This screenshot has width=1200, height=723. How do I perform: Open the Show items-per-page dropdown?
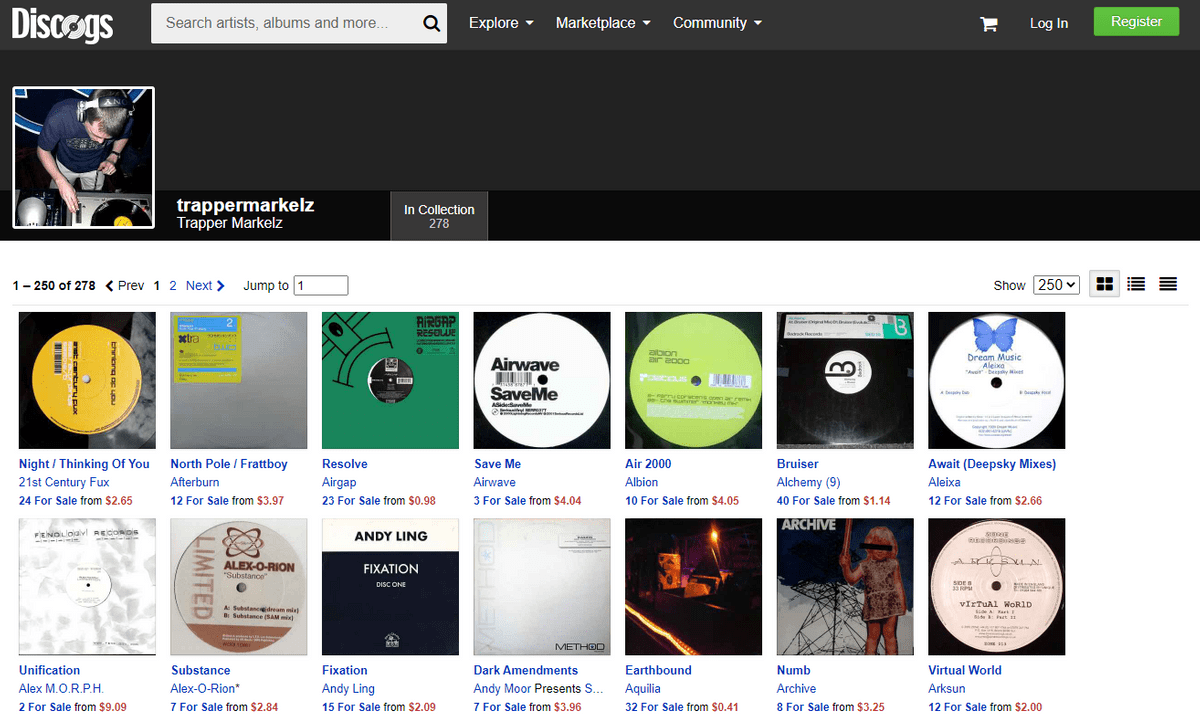(1056, 285)
